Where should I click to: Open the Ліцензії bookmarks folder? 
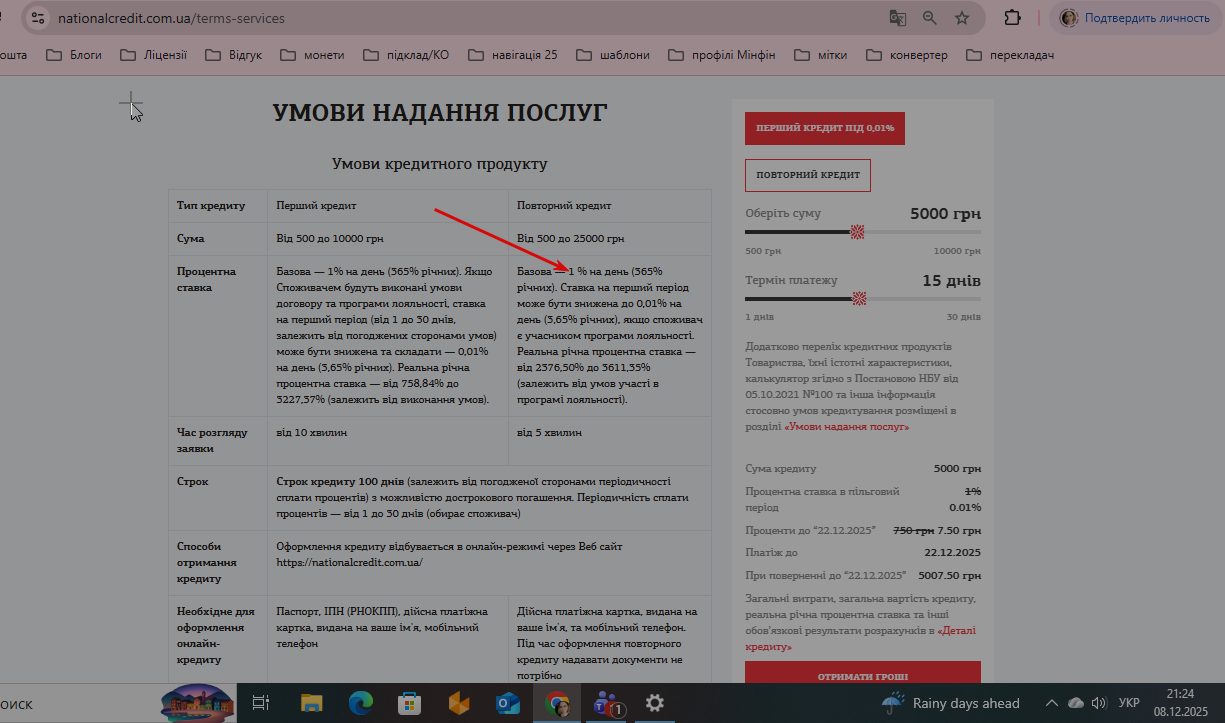(153, 55)
